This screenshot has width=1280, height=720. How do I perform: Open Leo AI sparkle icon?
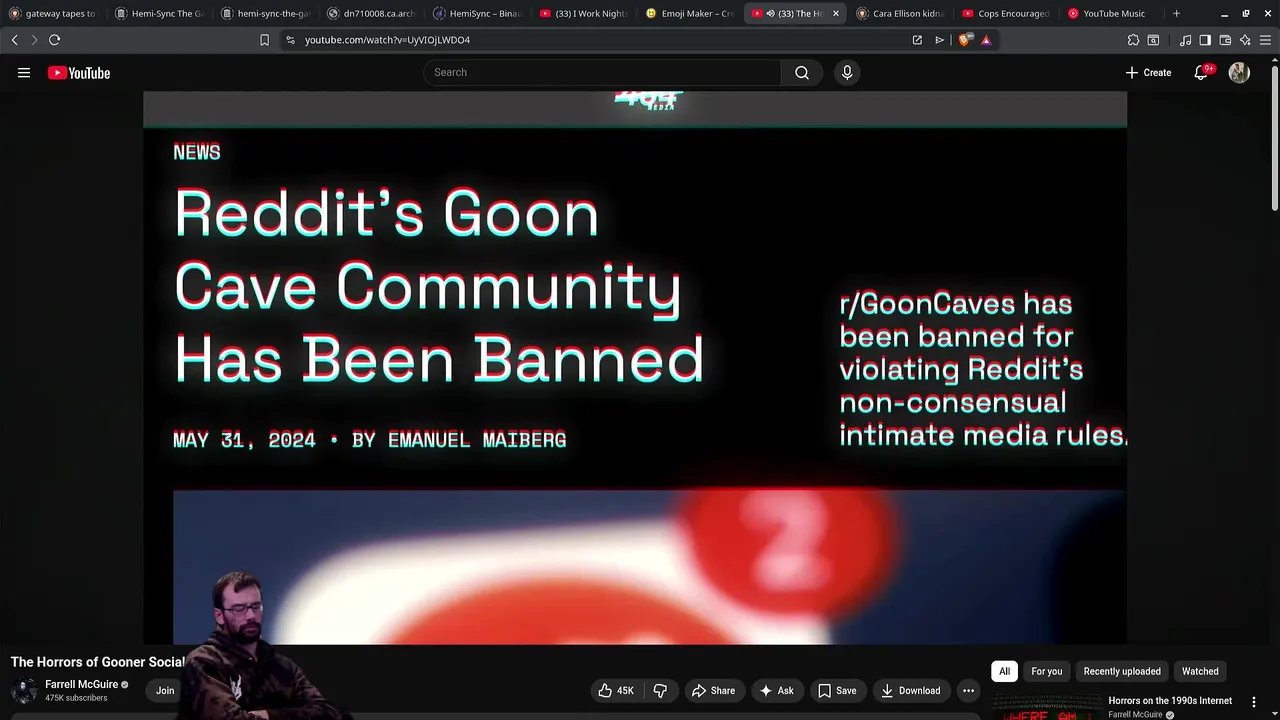[x=1245, y=40]
